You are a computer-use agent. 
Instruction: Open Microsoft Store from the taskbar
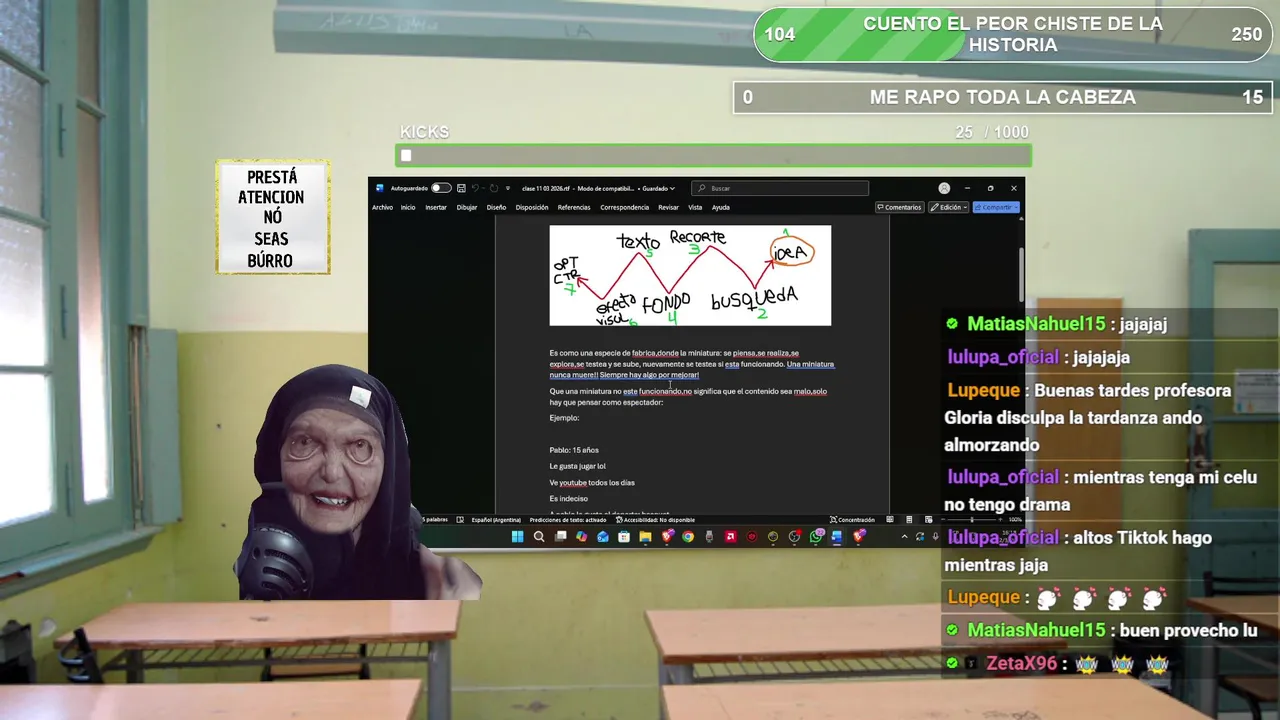click(x=624, y=537)
